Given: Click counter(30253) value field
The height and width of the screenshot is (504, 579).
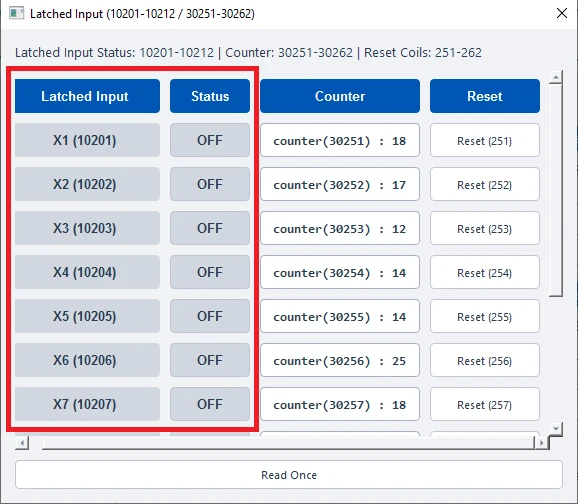Looking at the screenshot, I should pyautogui.click(x=340, y=228).
